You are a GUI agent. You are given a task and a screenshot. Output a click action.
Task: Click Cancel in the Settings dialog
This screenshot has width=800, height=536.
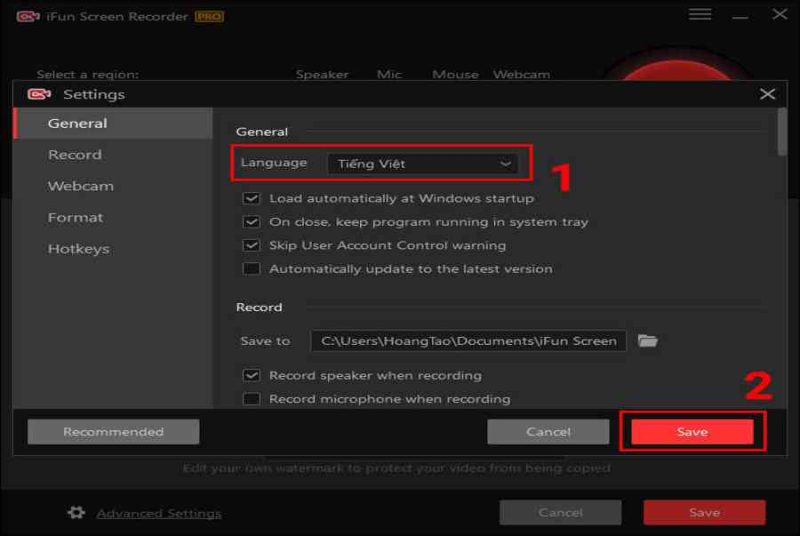pos(548,432)
